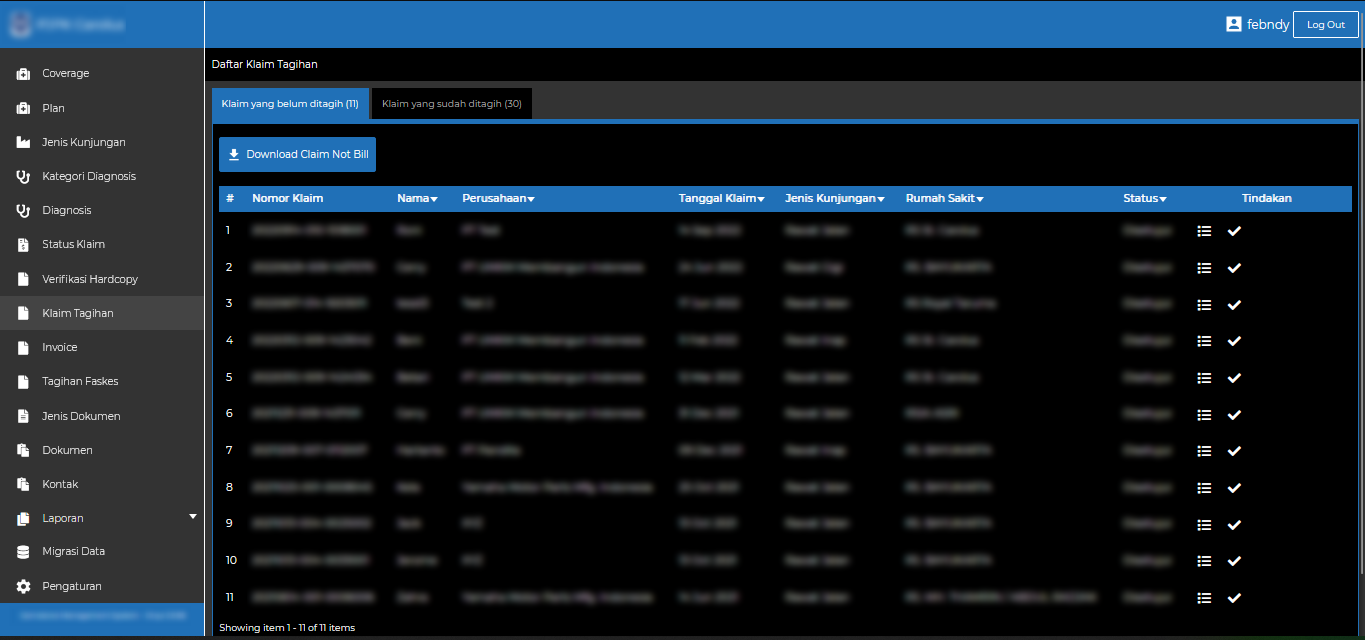Open Invoice from the sidebar menu
This screenshot has width=1365, height=640.
pos(59,348)
